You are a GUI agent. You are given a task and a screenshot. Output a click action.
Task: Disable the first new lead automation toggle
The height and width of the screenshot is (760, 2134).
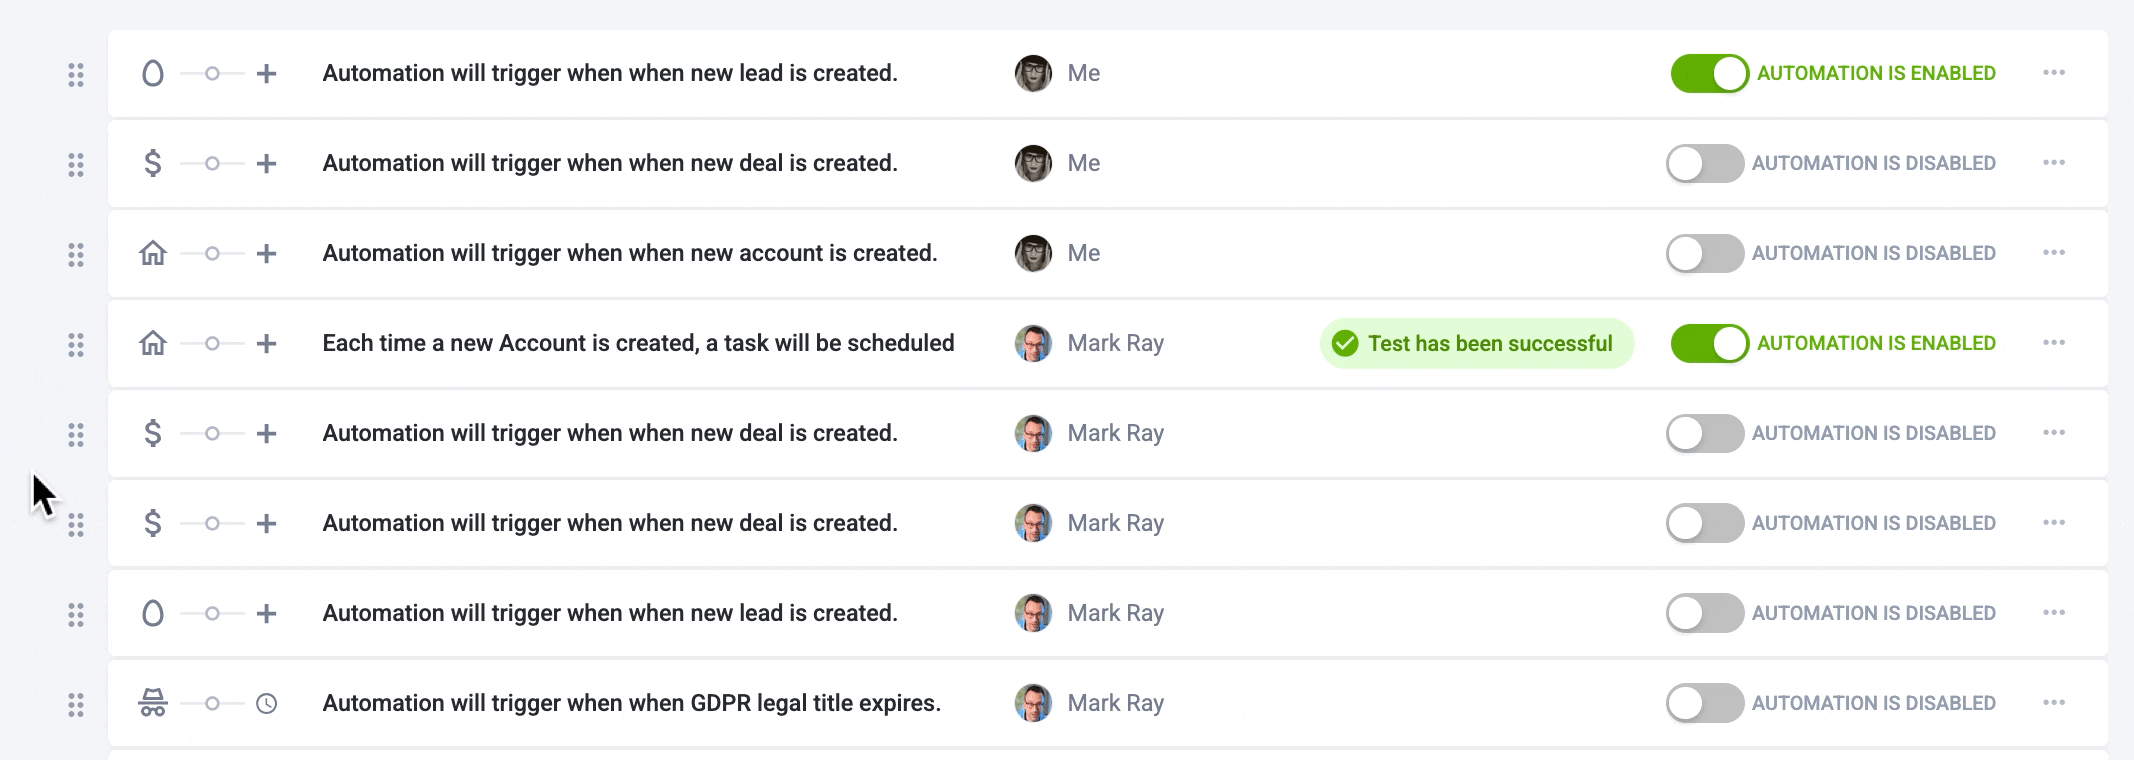(x=1709, y=73)
